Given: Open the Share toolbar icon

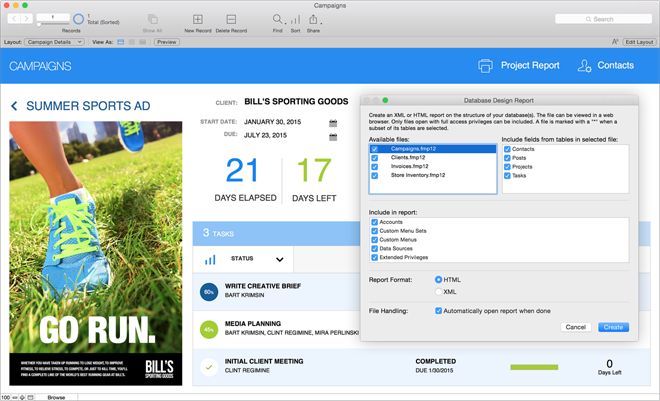Looking at the screenshot, I should point(313,19).
